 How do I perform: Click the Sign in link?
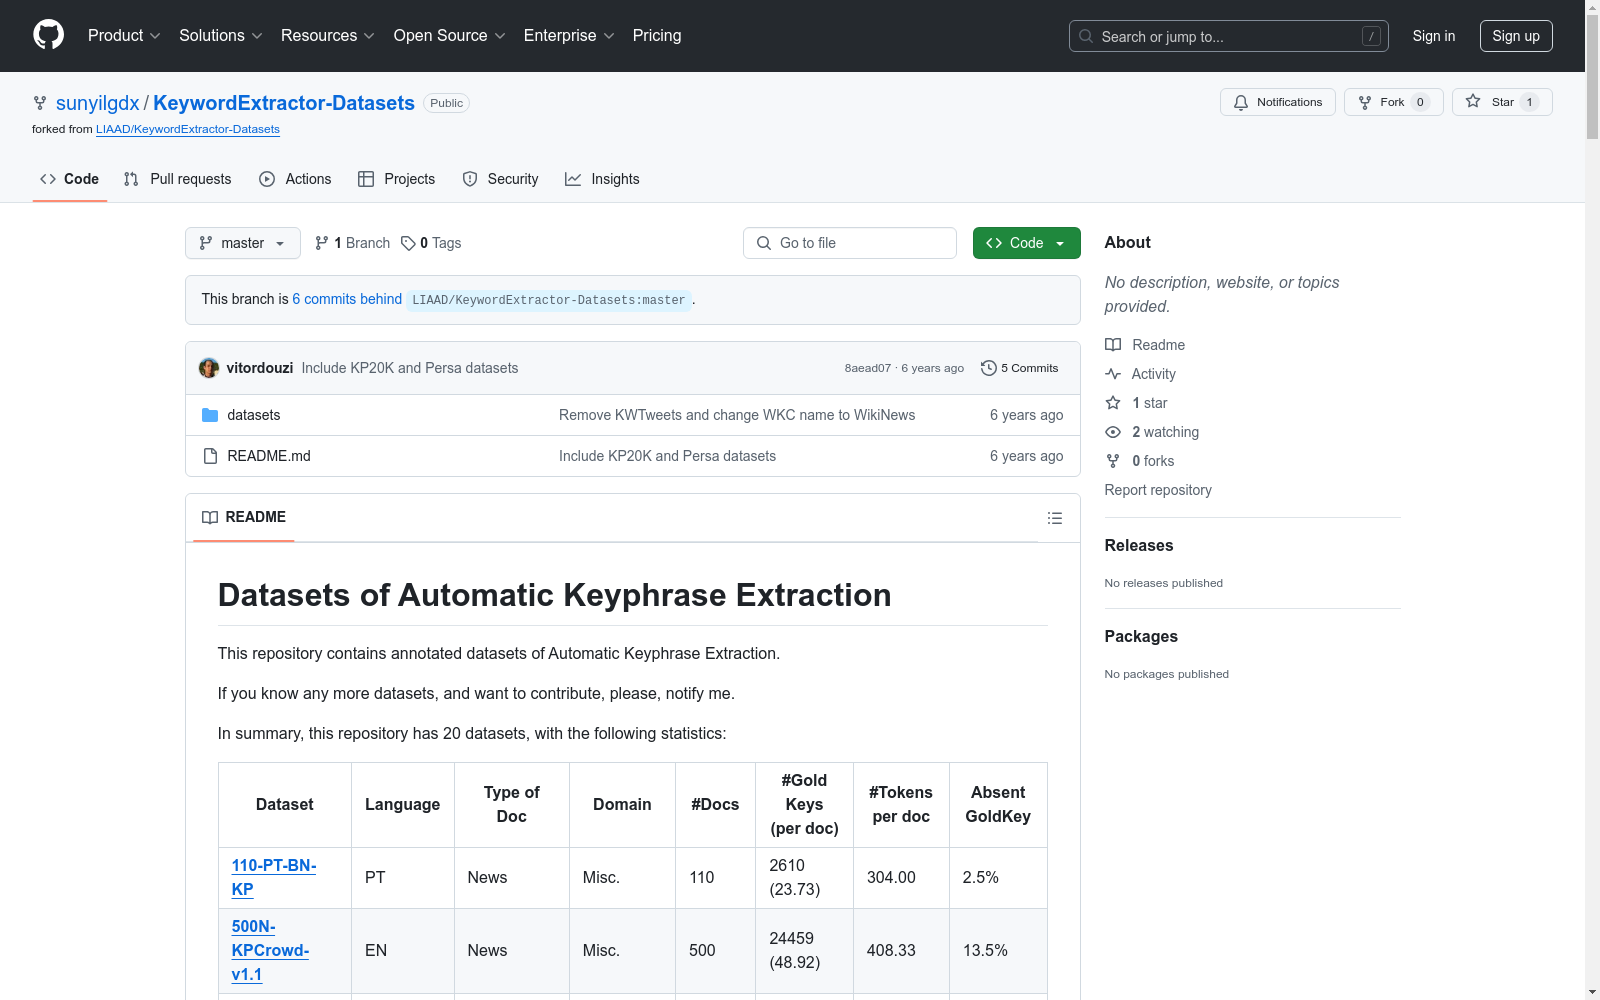(1434, 36)
